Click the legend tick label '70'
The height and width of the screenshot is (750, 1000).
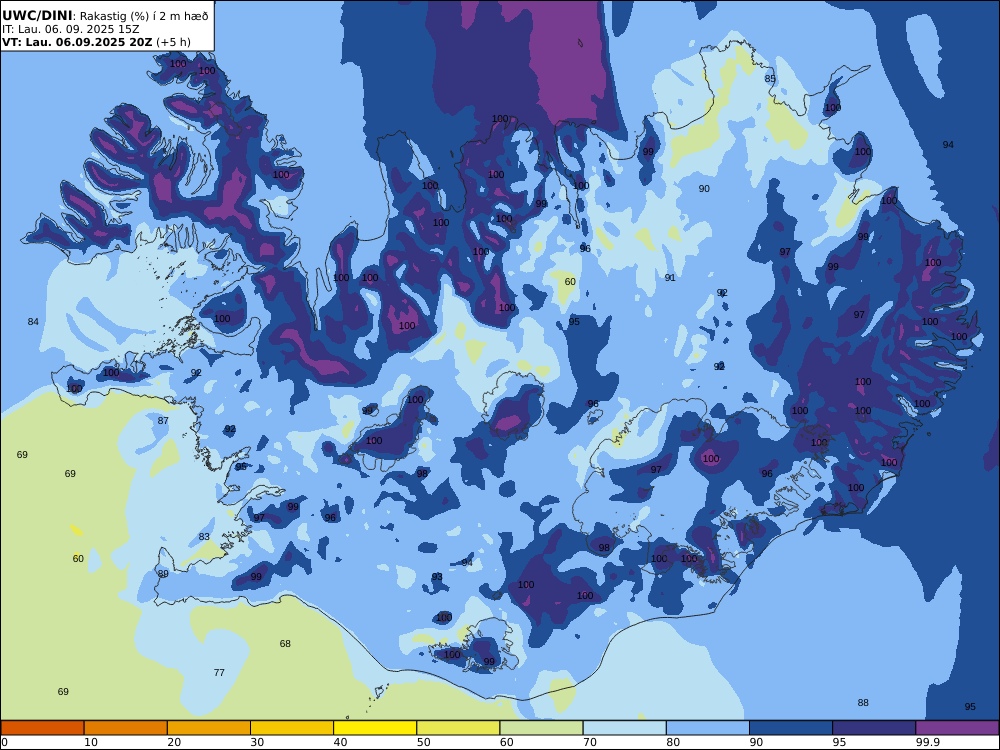point(590,742)
